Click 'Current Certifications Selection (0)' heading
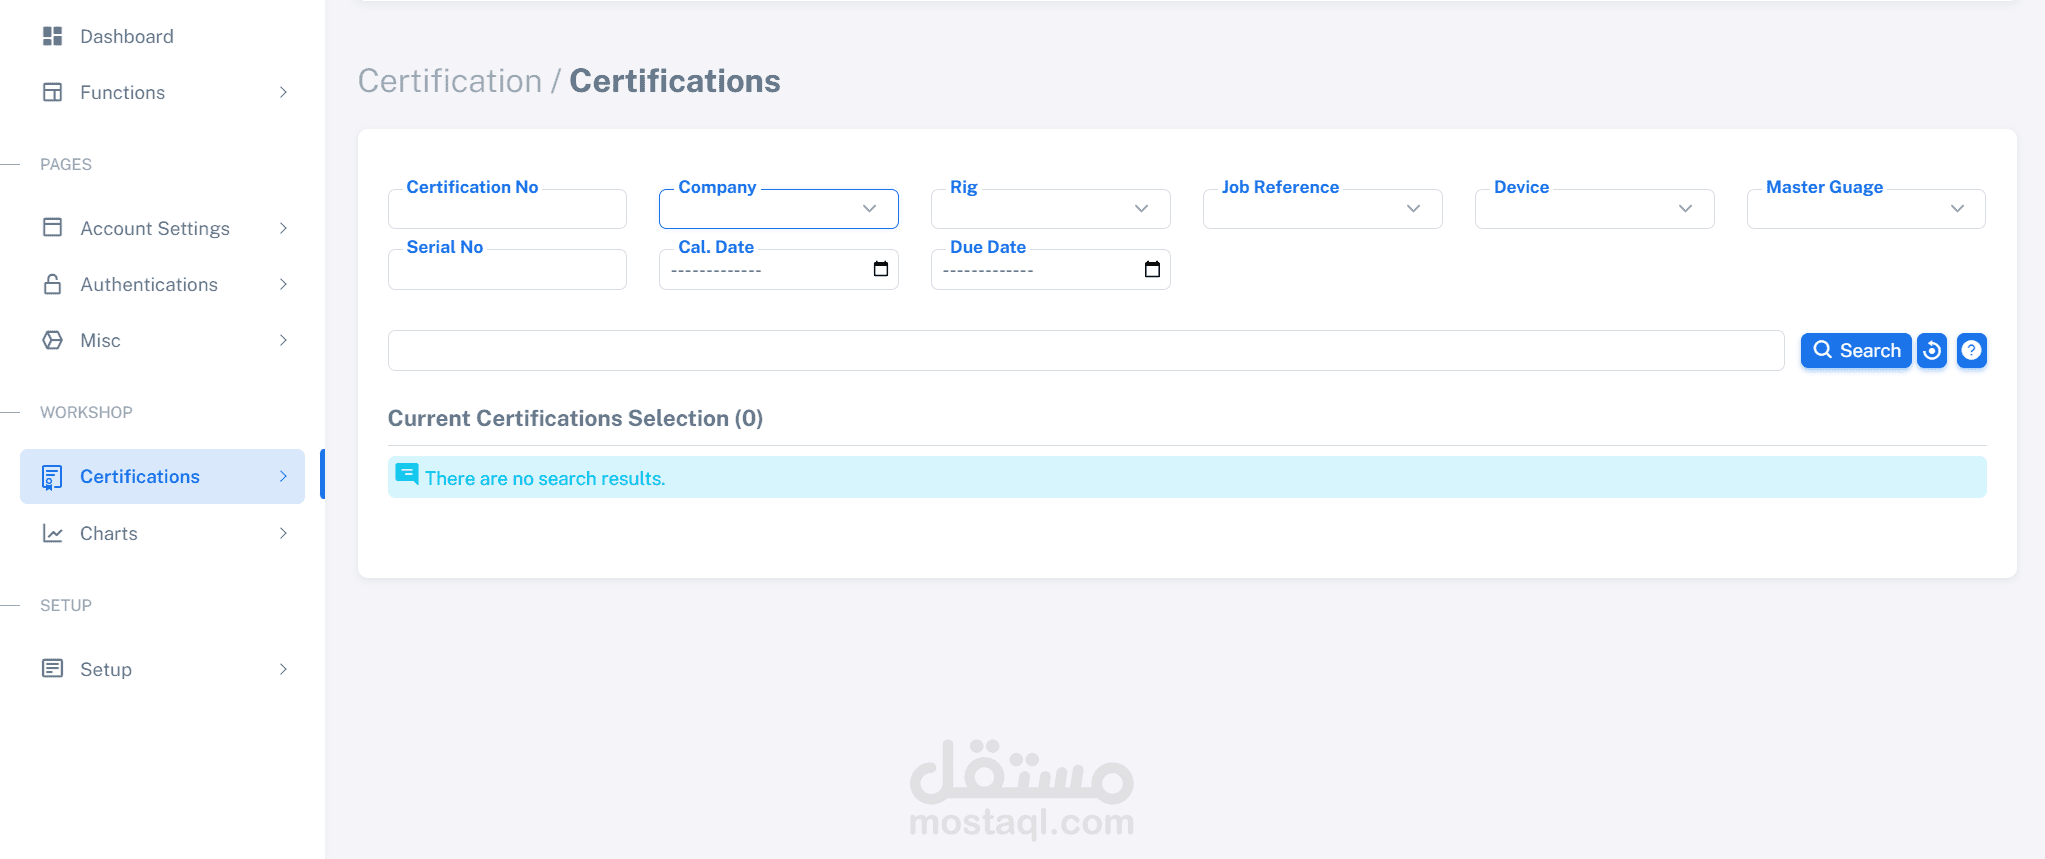Image resolution: width=2045 pixels, height=859 pixels. tap(575, 418)
